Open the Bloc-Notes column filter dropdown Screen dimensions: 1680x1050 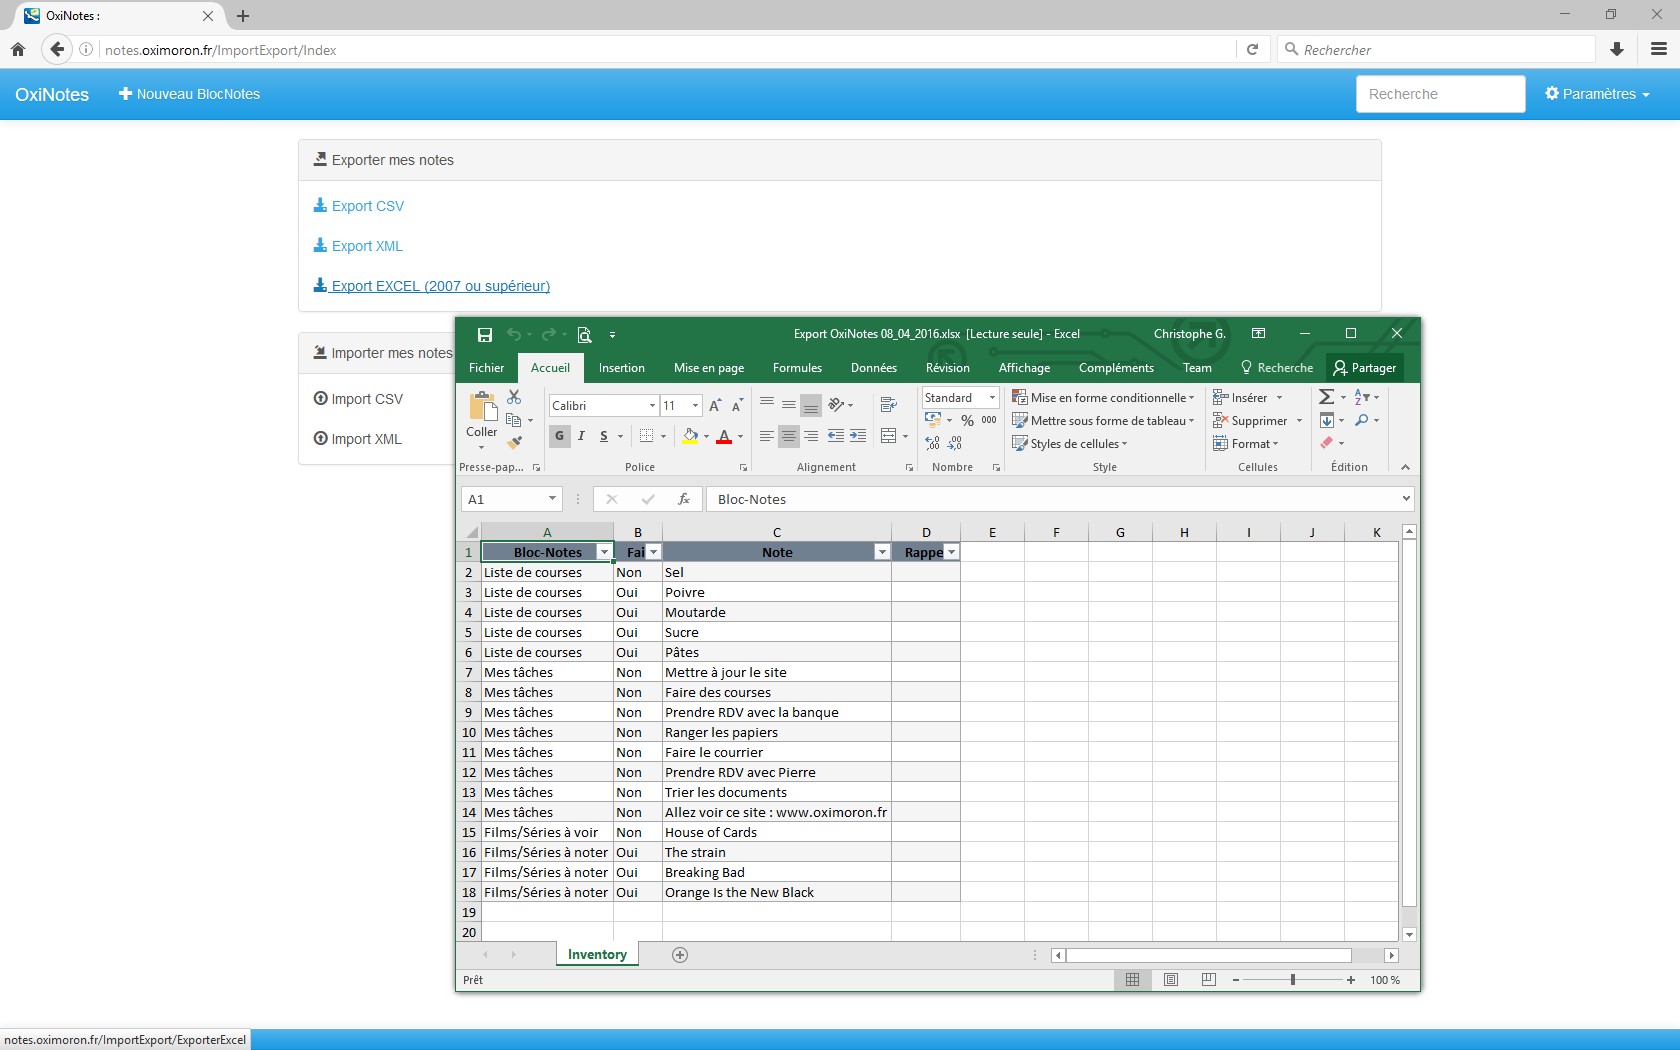pos(604,552)
